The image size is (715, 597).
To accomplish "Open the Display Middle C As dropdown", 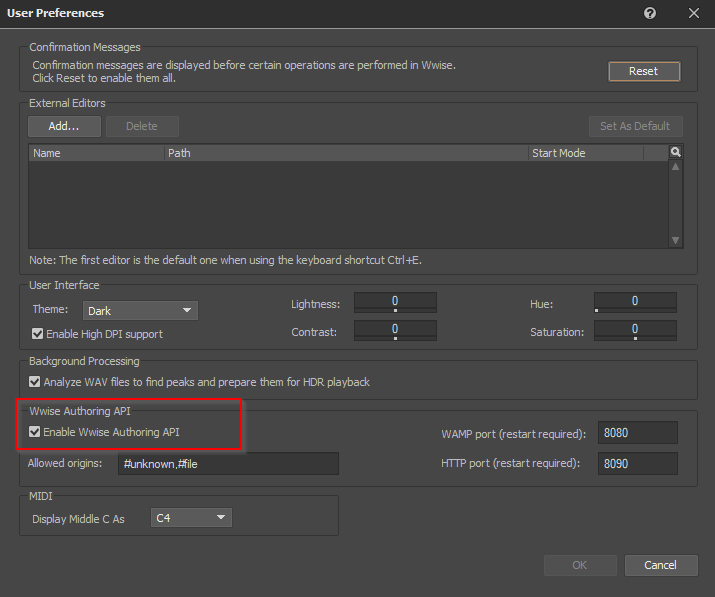I will click(x=191, y=518).
